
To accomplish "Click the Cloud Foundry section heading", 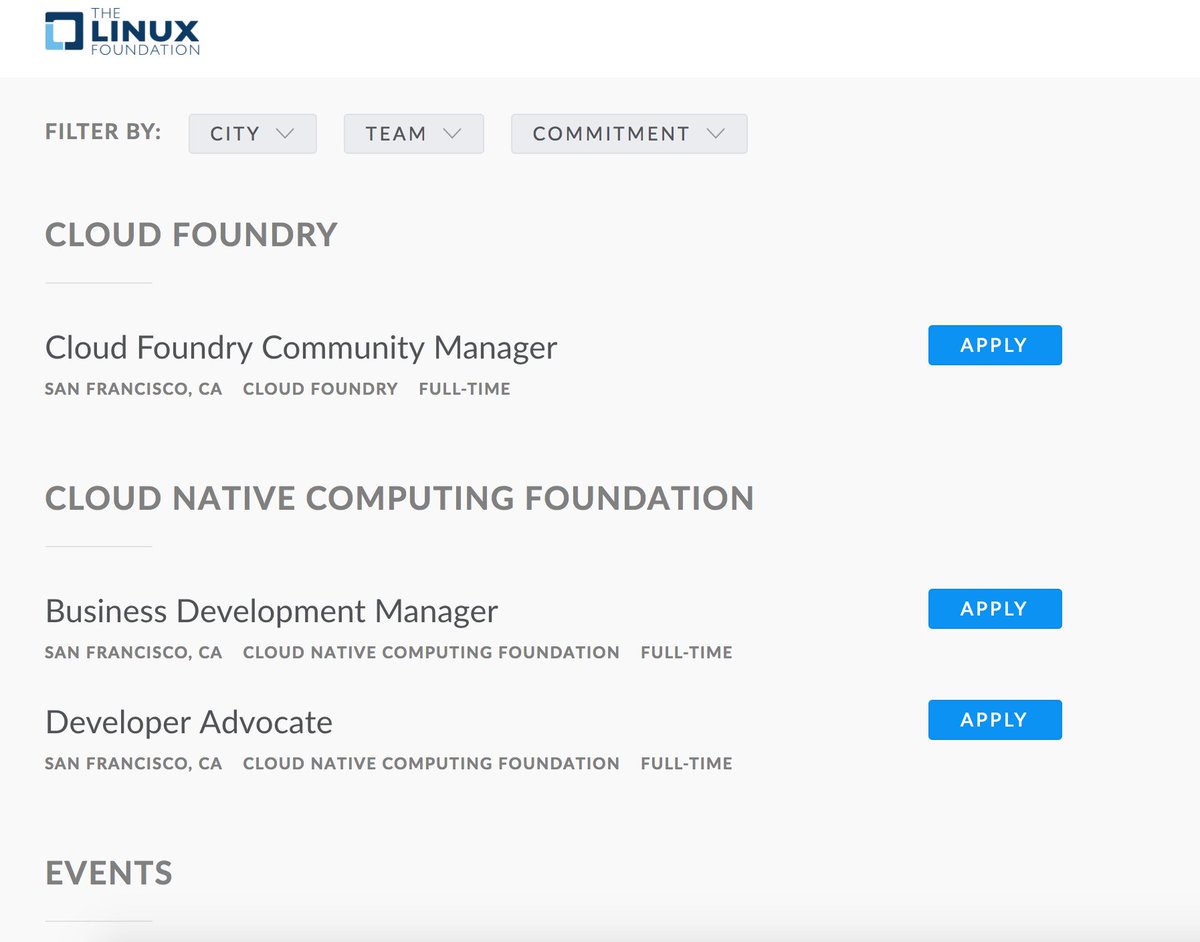I will (x=191, y=235).
